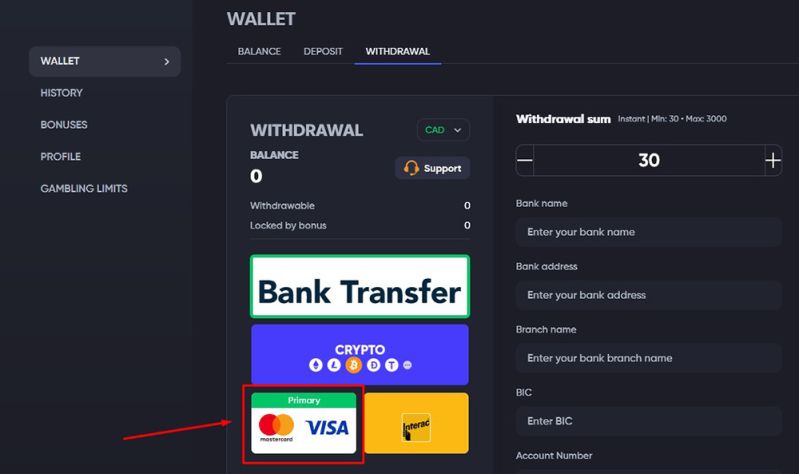Switch to the Balance tab

point(259,51)
